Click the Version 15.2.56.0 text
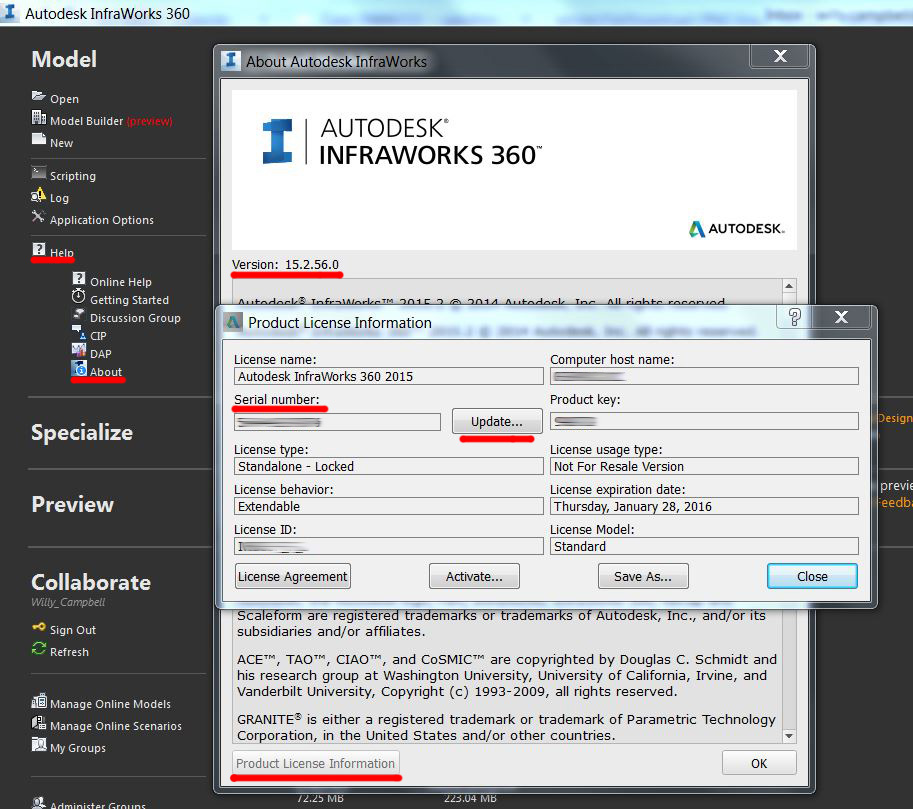Screen dimensions: 913x809 [x=285, y=264]
